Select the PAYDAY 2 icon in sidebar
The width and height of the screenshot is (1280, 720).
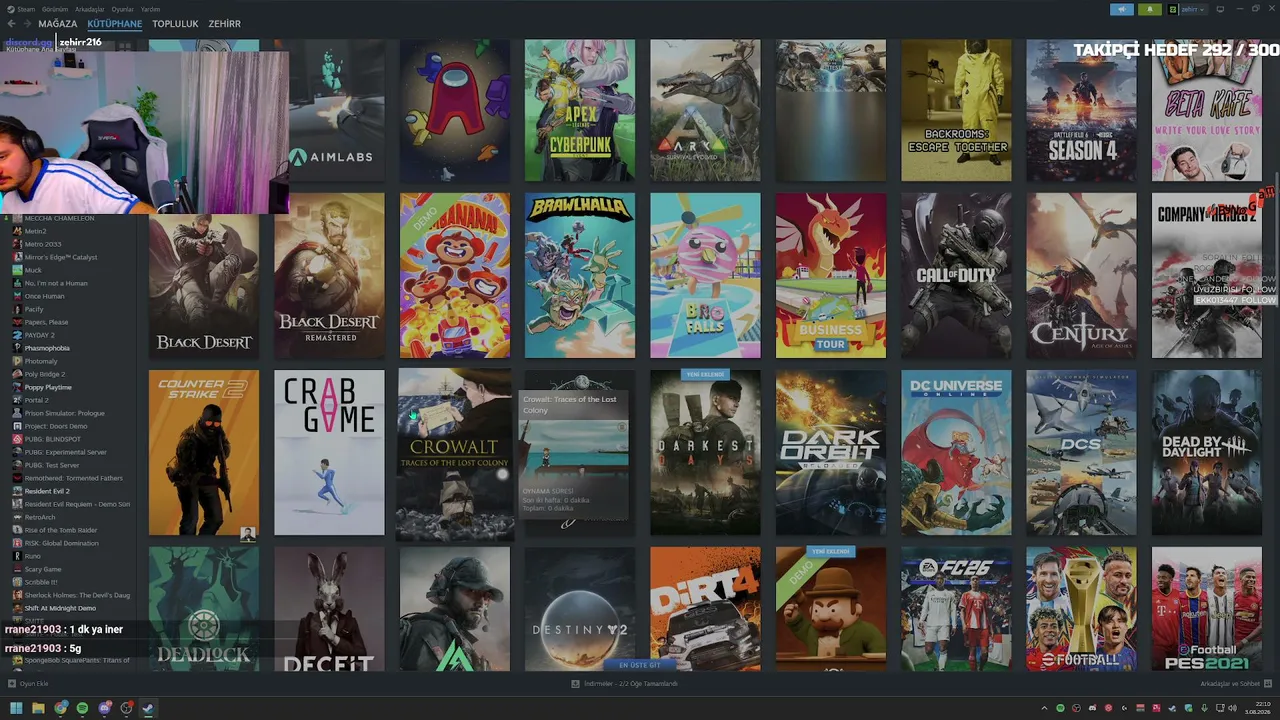click(x=17, y=335)
